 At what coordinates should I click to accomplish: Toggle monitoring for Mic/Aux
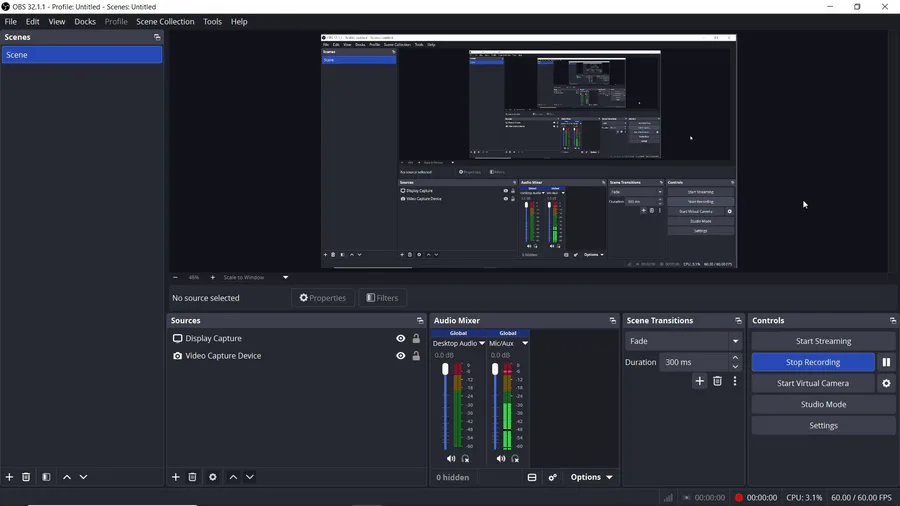[515, 458]
